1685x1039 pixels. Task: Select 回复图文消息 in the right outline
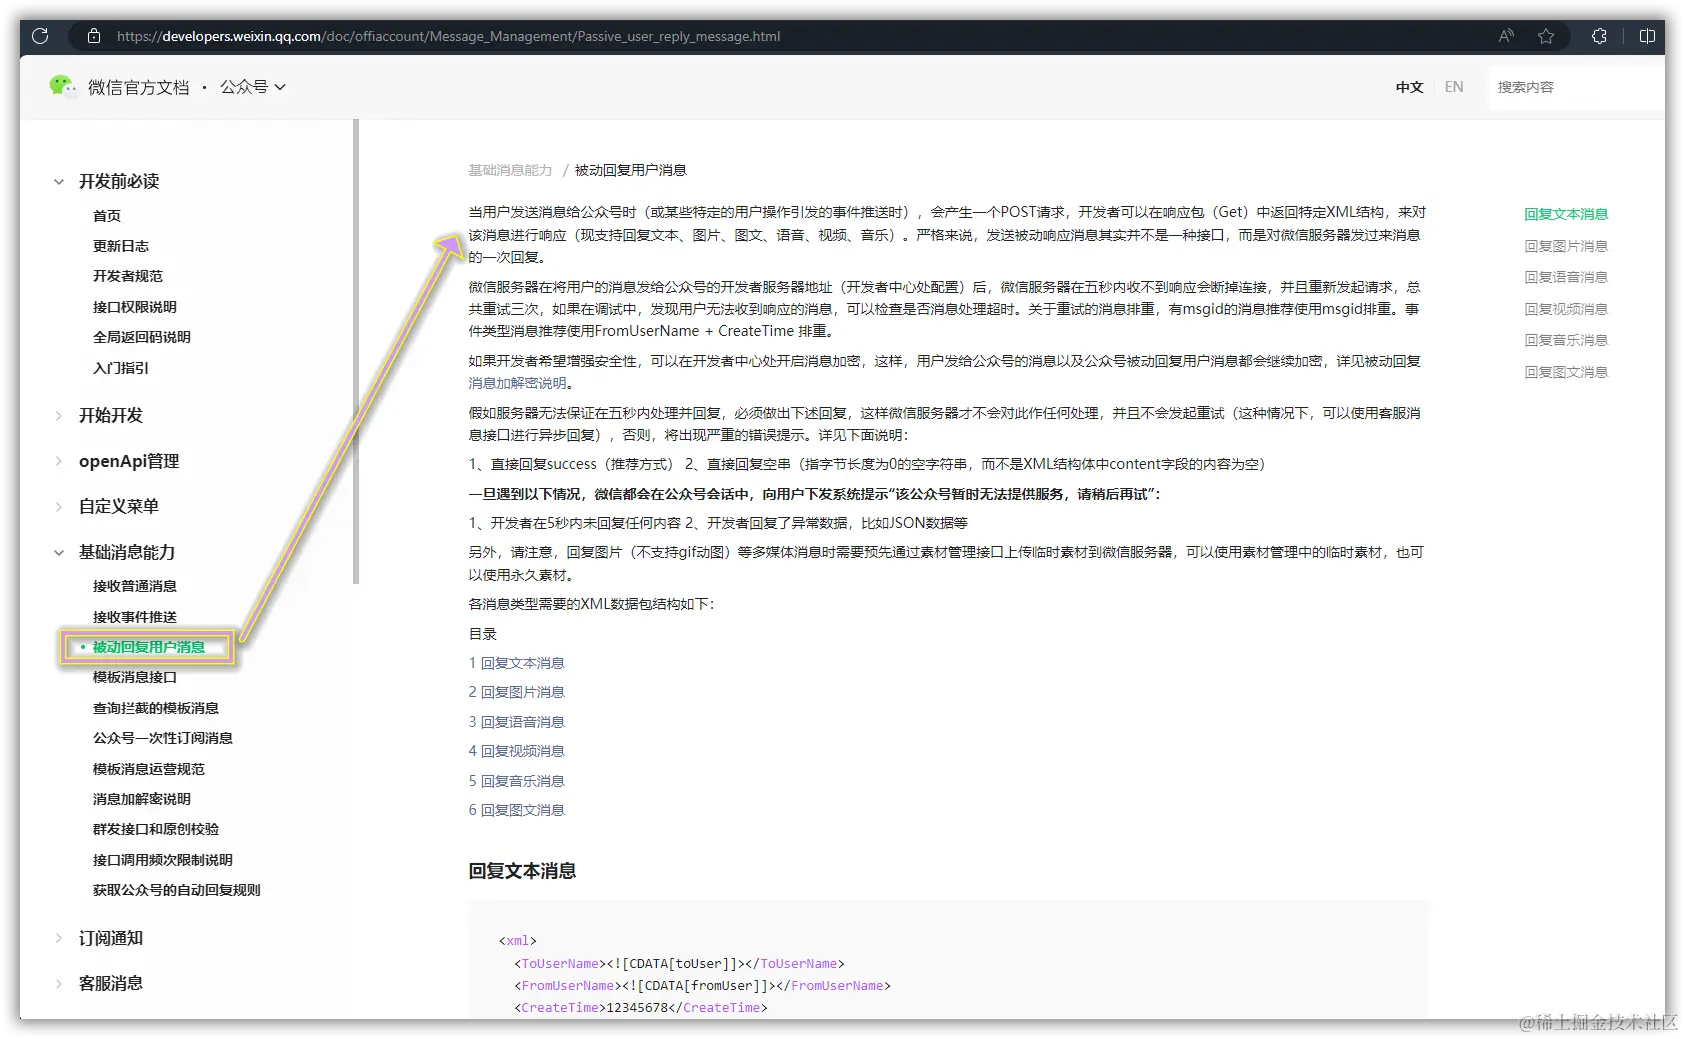click(x=1566, y=372)
